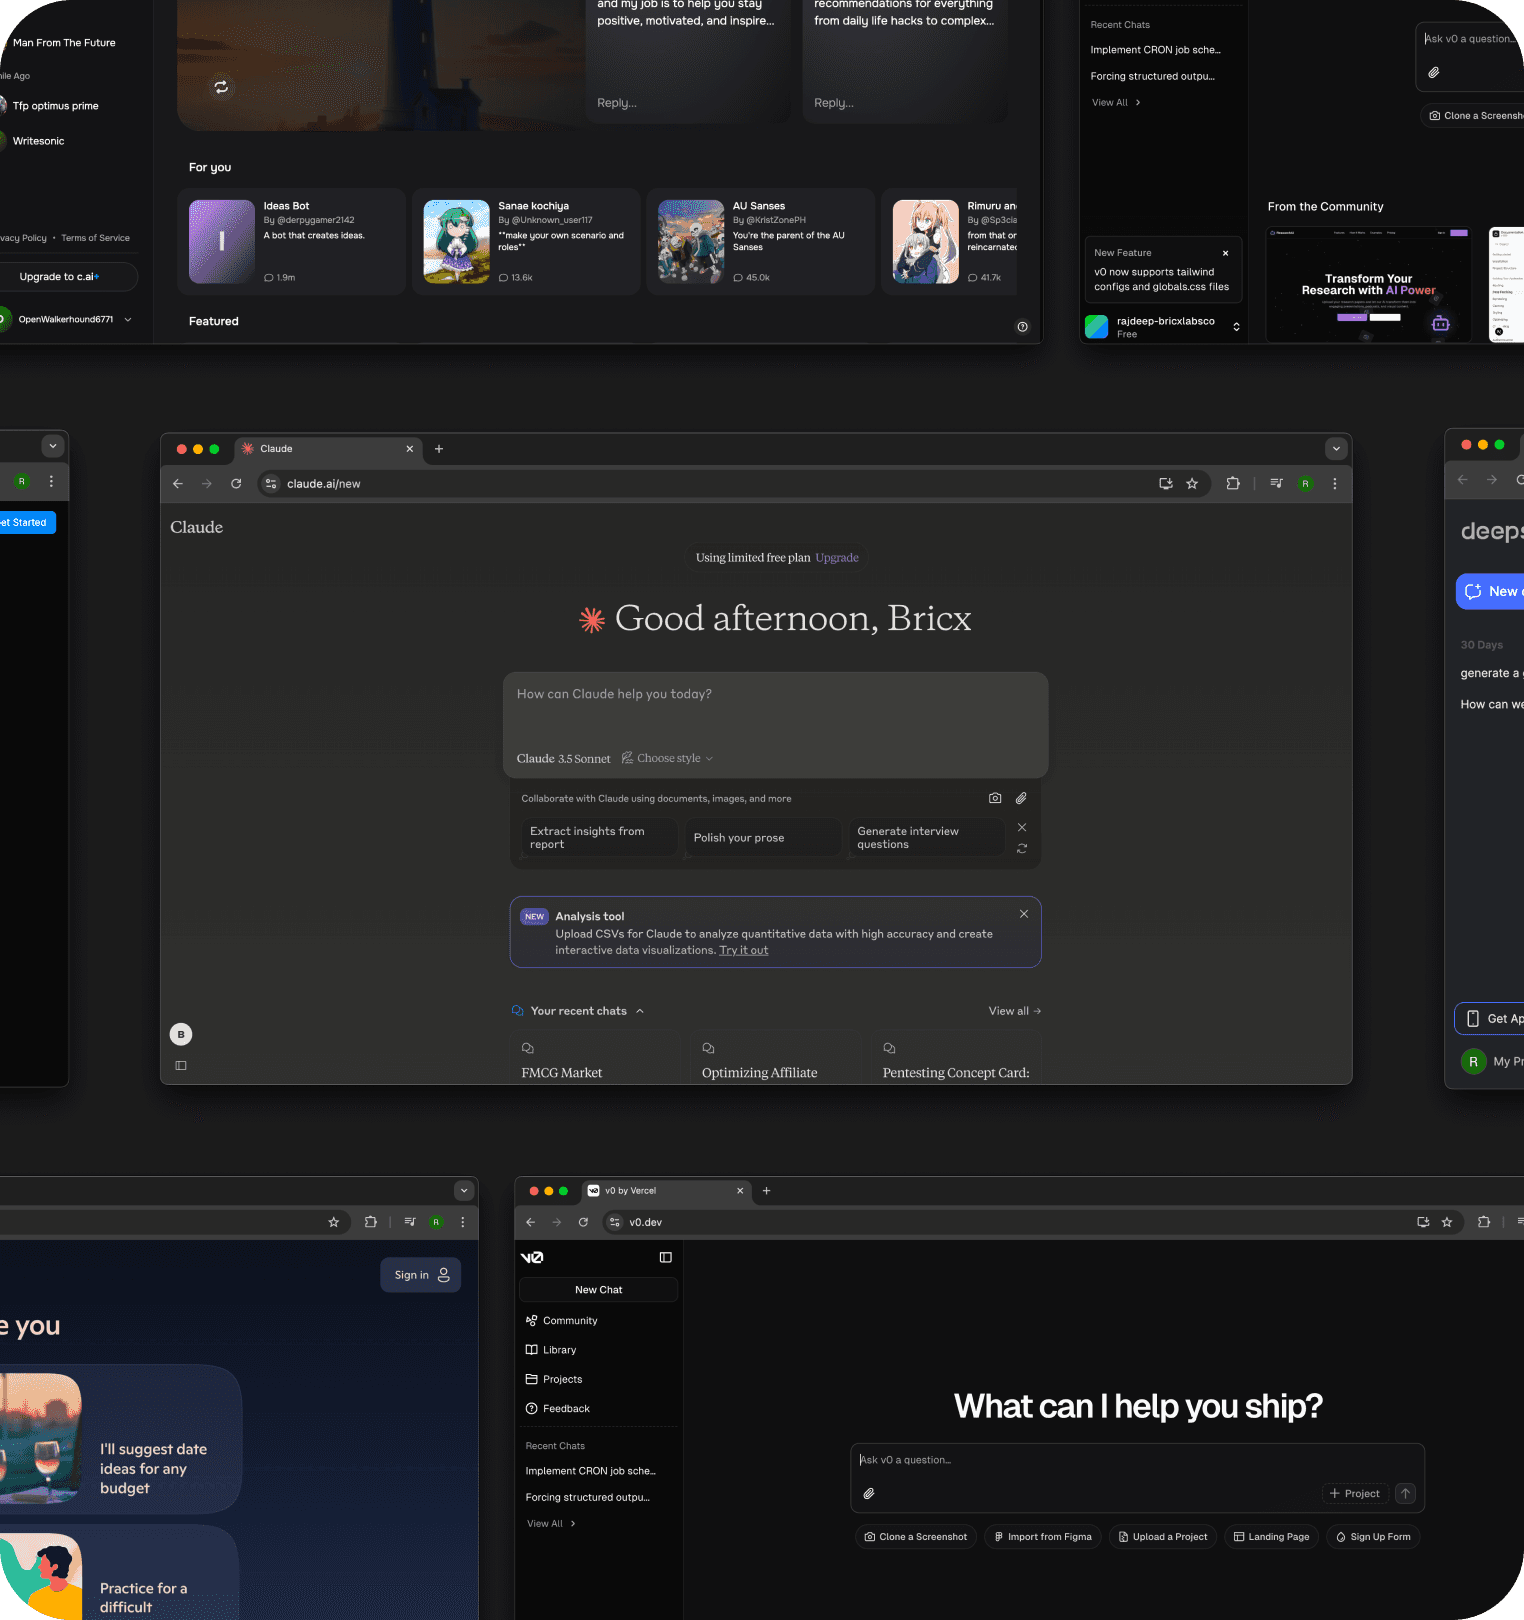This screenshot has height=1620, width=1524.
Task: Click camera screenshot icon in Claude composer
Action: click(995, 798)
